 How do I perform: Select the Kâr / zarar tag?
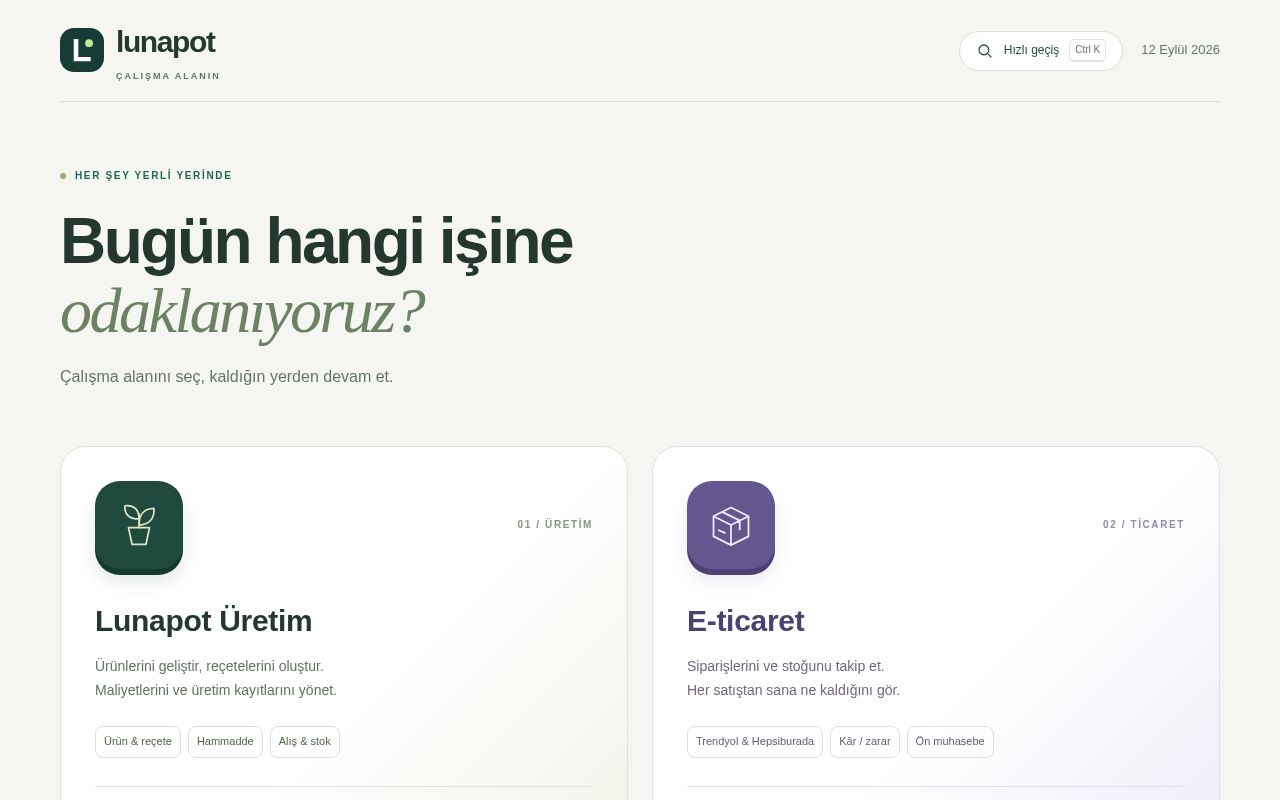click(865, 742)
